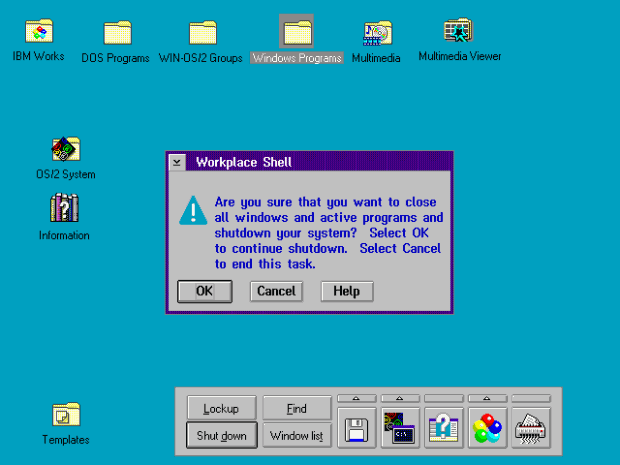620x465 pixels.
Task: Click the Find button on LaunchPad
Action: (297, 408)
